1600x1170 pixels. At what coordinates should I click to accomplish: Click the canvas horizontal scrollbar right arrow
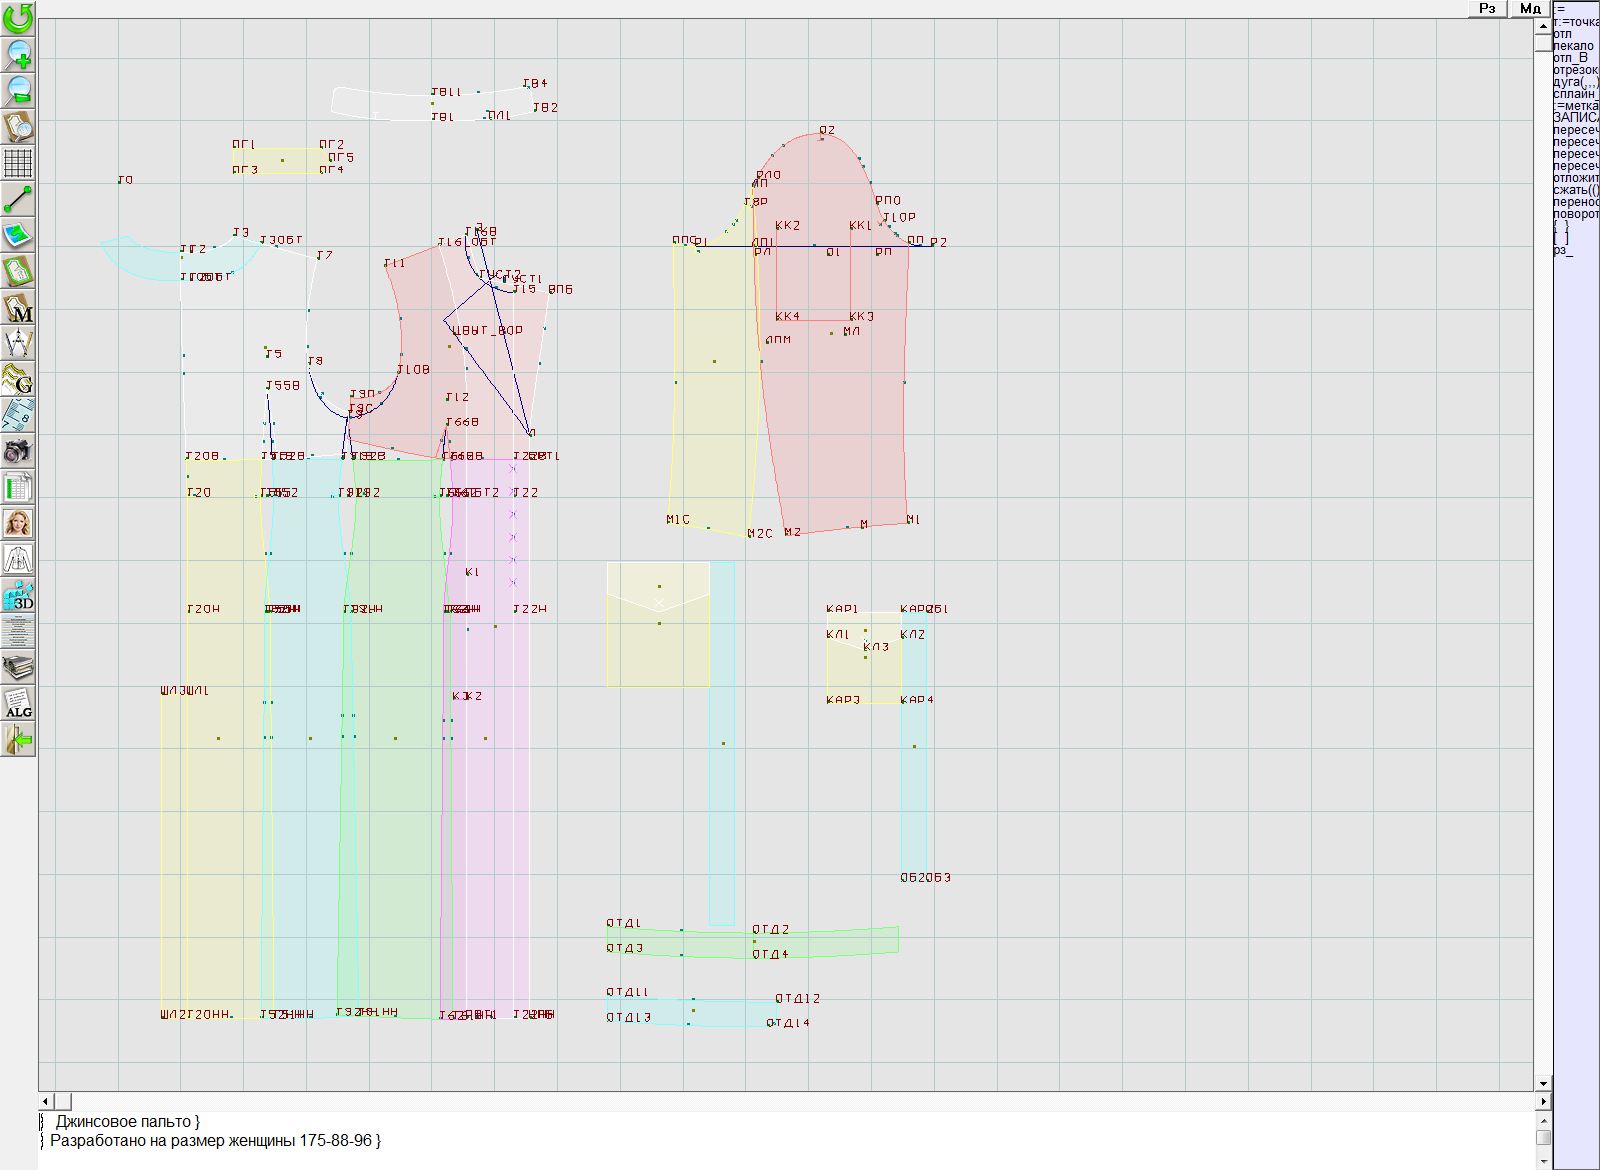(1543, 1101)
